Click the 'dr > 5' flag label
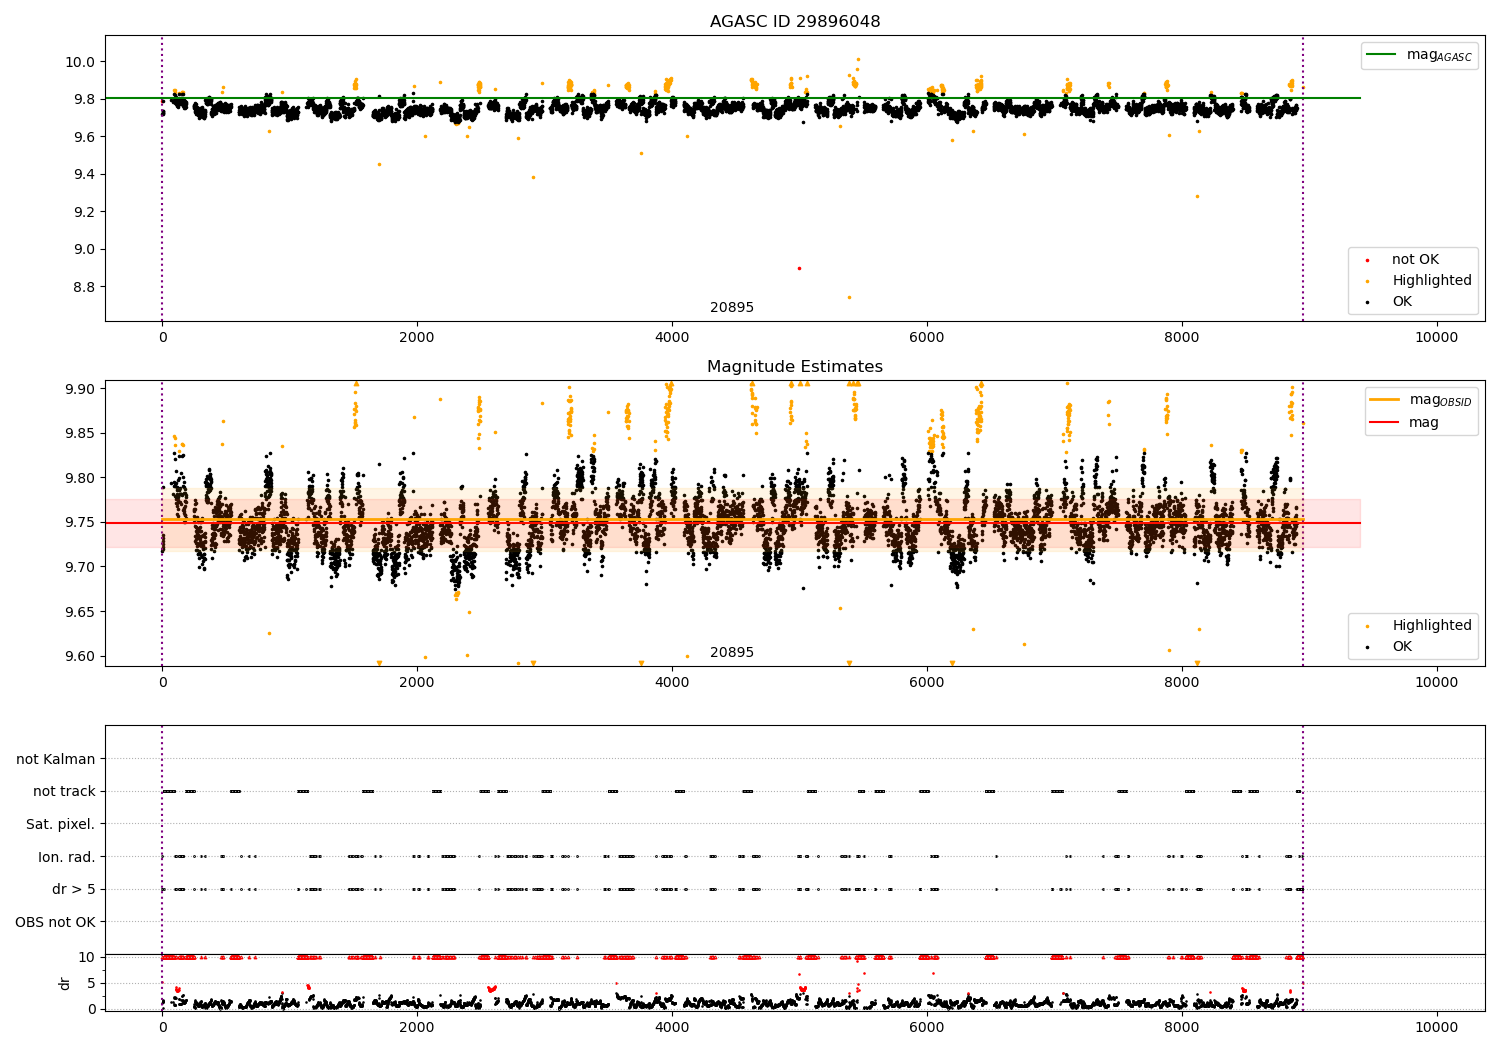1500x1050 pixels. pyautogui.click(x=74, y=889)
